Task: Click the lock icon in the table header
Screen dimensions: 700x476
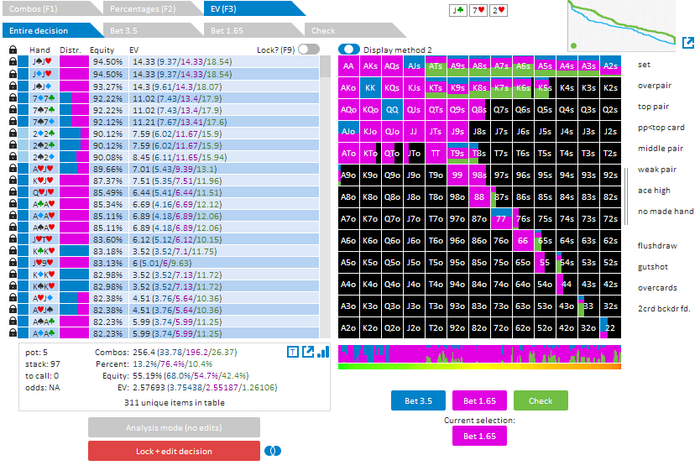Action: click(13, 50)
